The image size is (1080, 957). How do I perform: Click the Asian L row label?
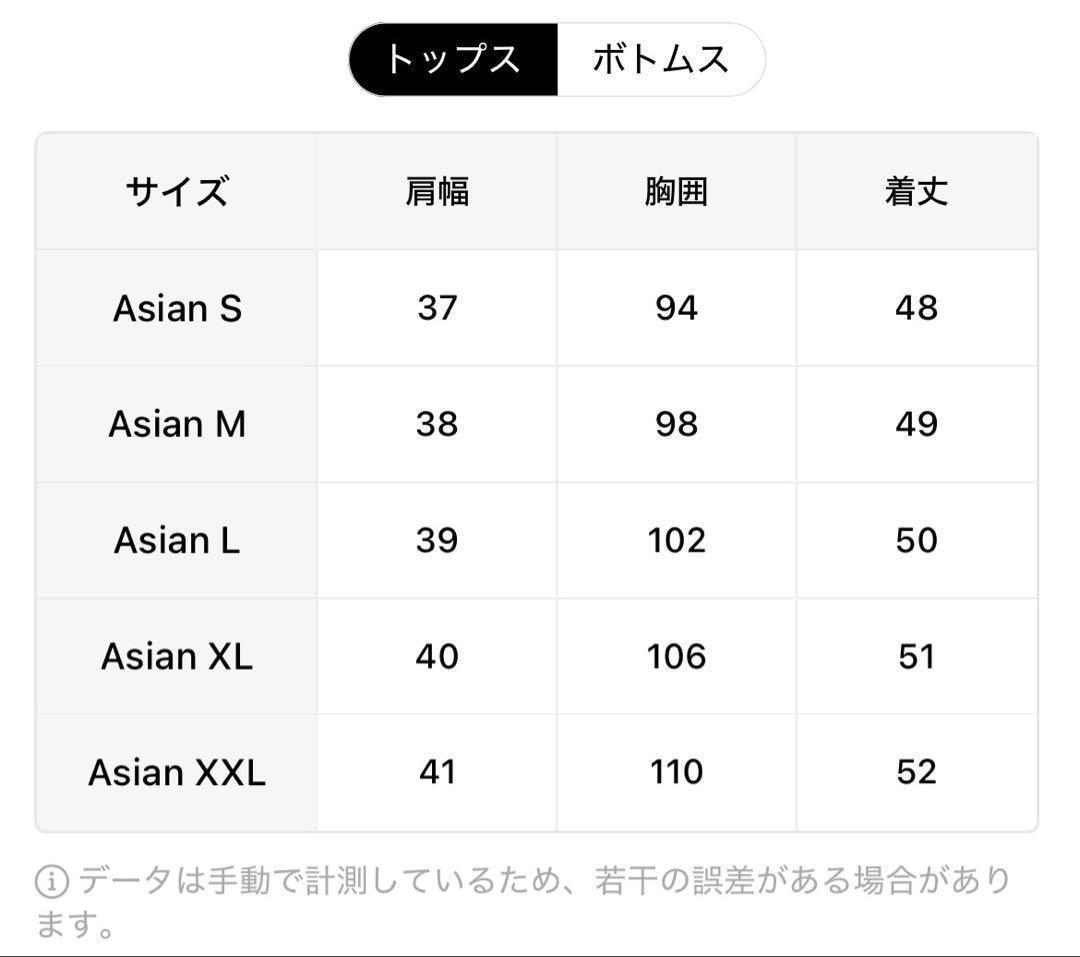177,540
